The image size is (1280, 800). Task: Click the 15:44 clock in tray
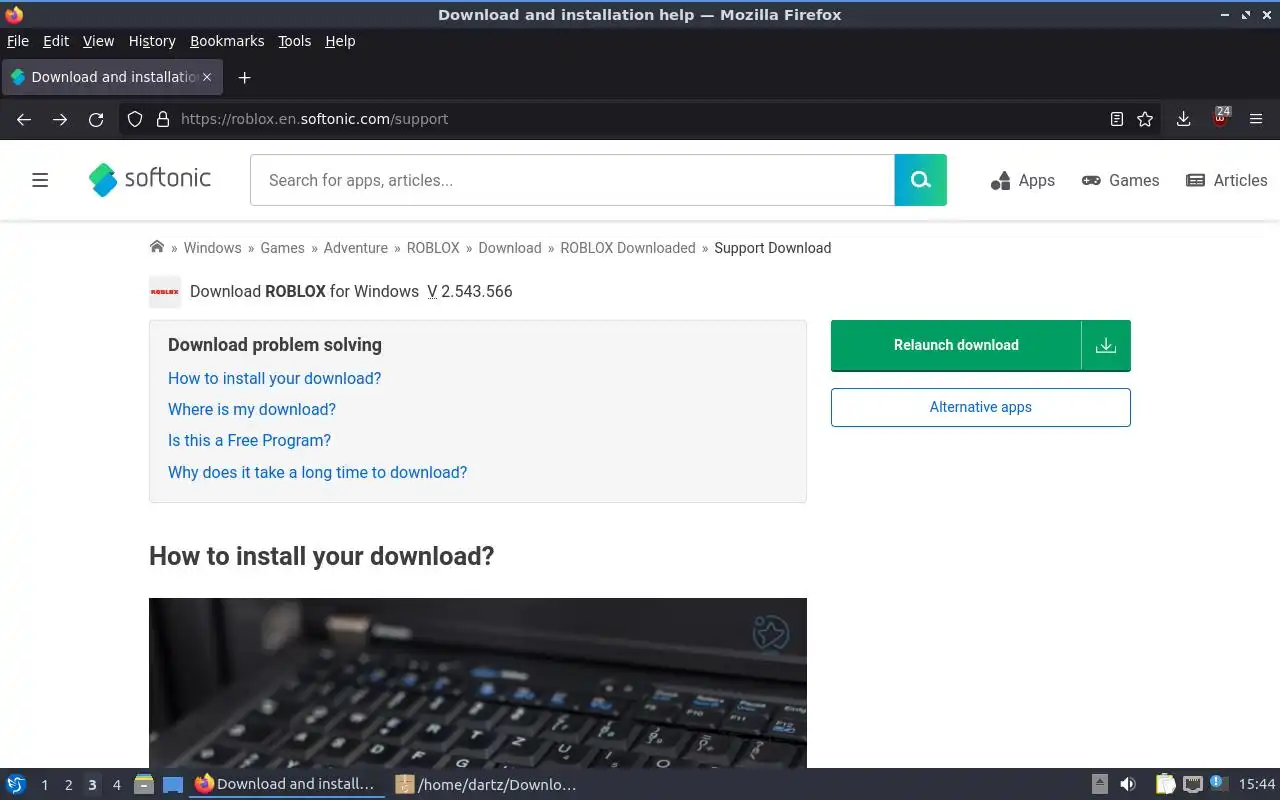pyautogui.click(x=1257, y=785)
